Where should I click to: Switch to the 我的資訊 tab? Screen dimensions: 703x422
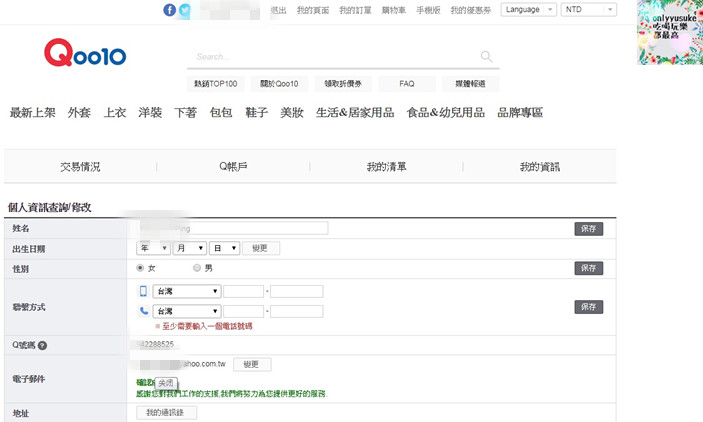pos(540,167)
